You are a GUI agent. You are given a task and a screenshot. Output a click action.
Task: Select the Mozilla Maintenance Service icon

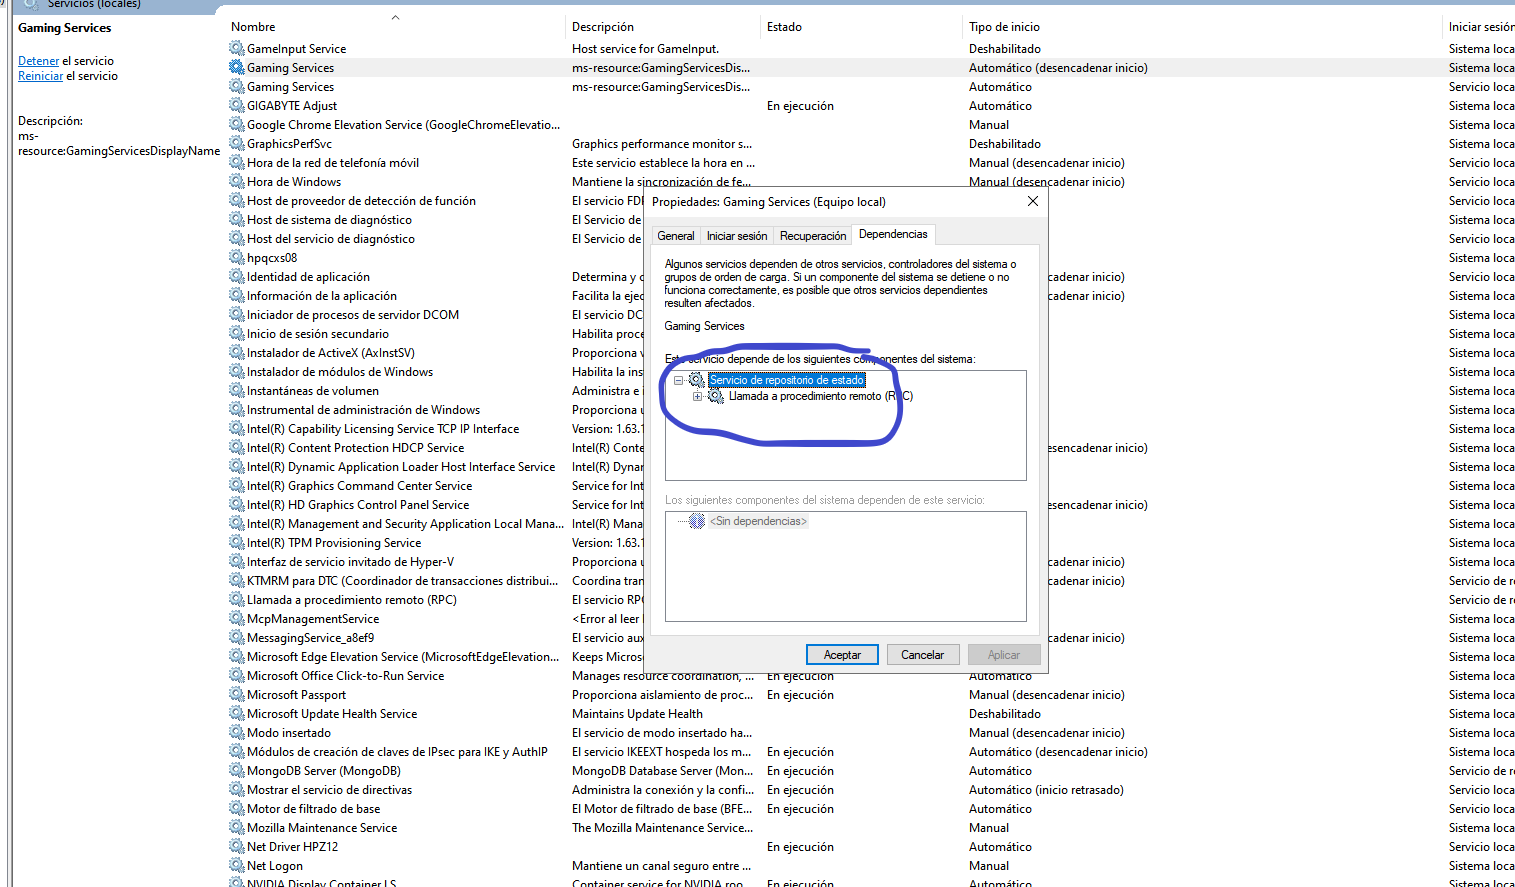(237, 828)
